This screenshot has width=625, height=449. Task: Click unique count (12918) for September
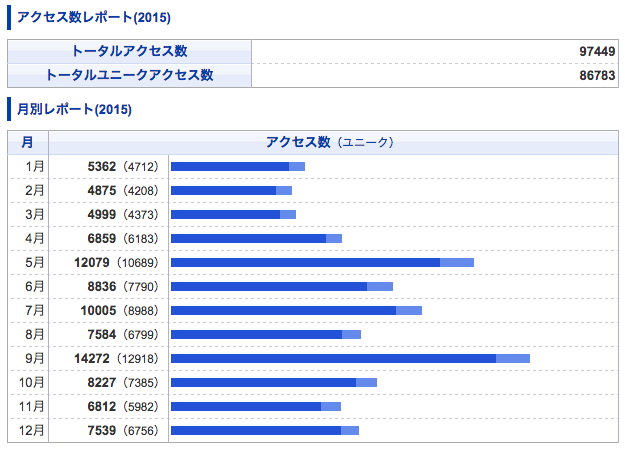tap(138, 358)
